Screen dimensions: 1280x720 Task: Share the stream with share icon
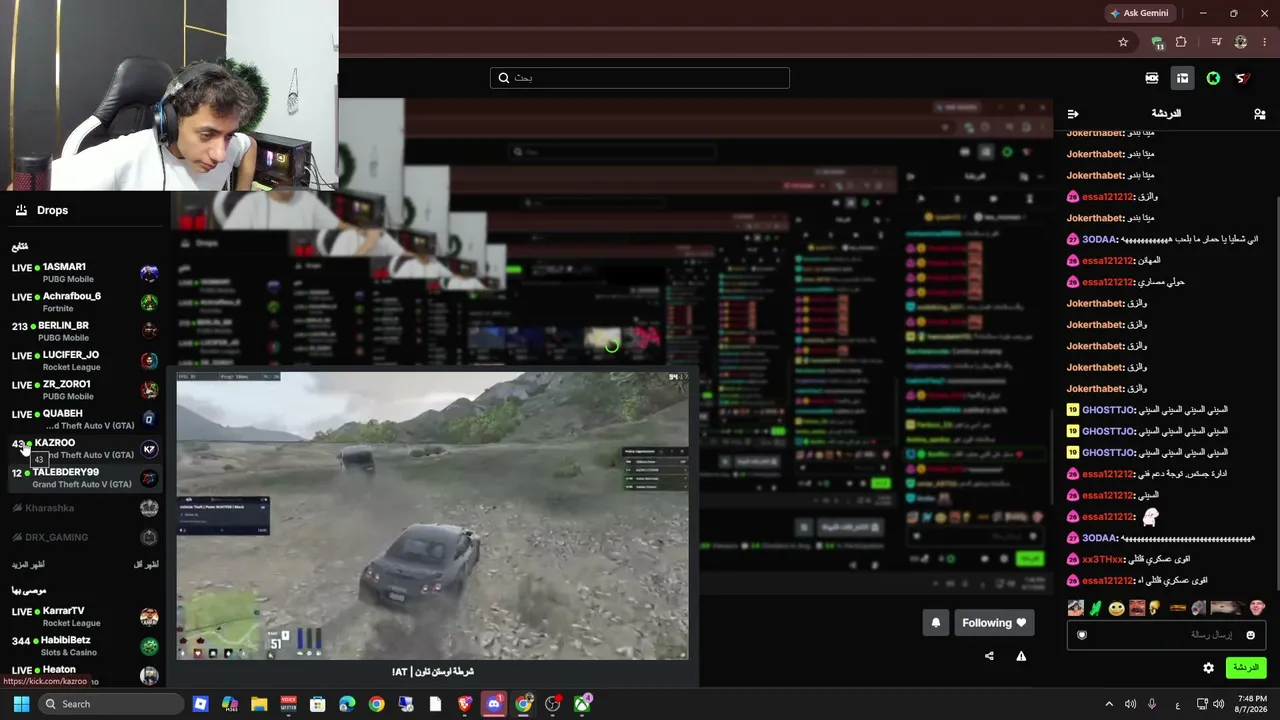(x=989, y=656)
